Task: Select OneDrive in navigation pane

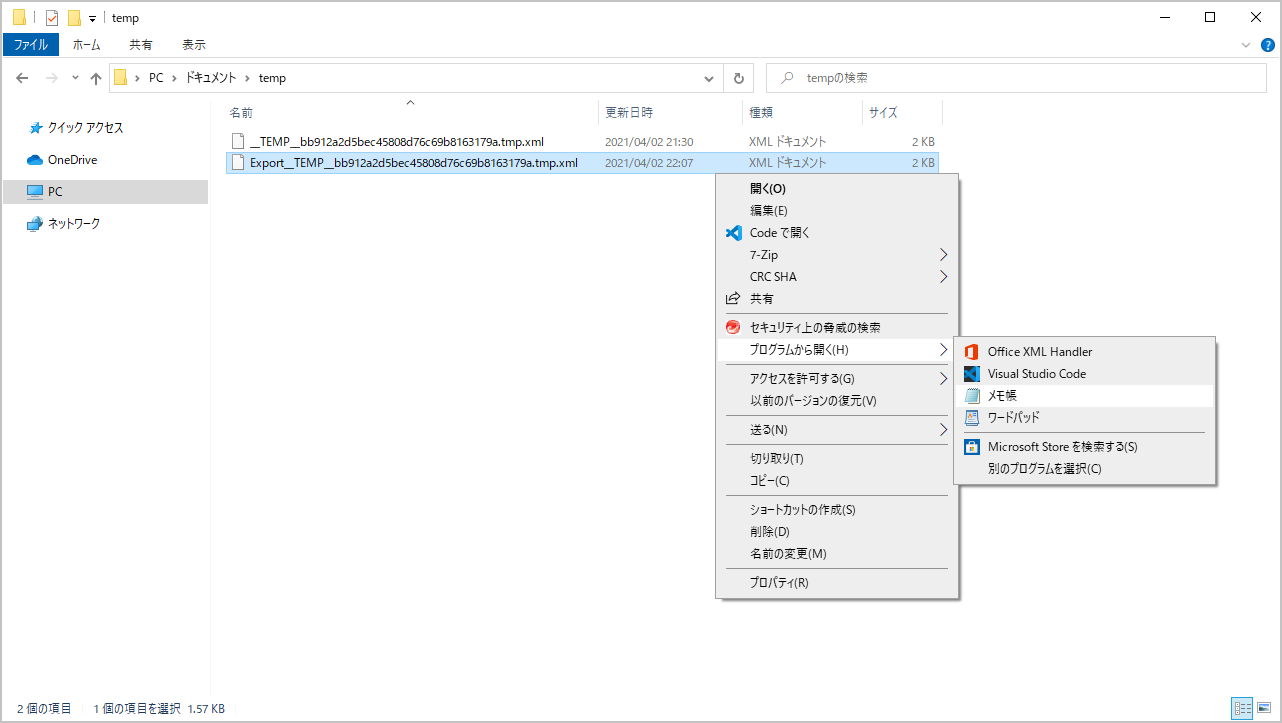Action: point(72,160)
